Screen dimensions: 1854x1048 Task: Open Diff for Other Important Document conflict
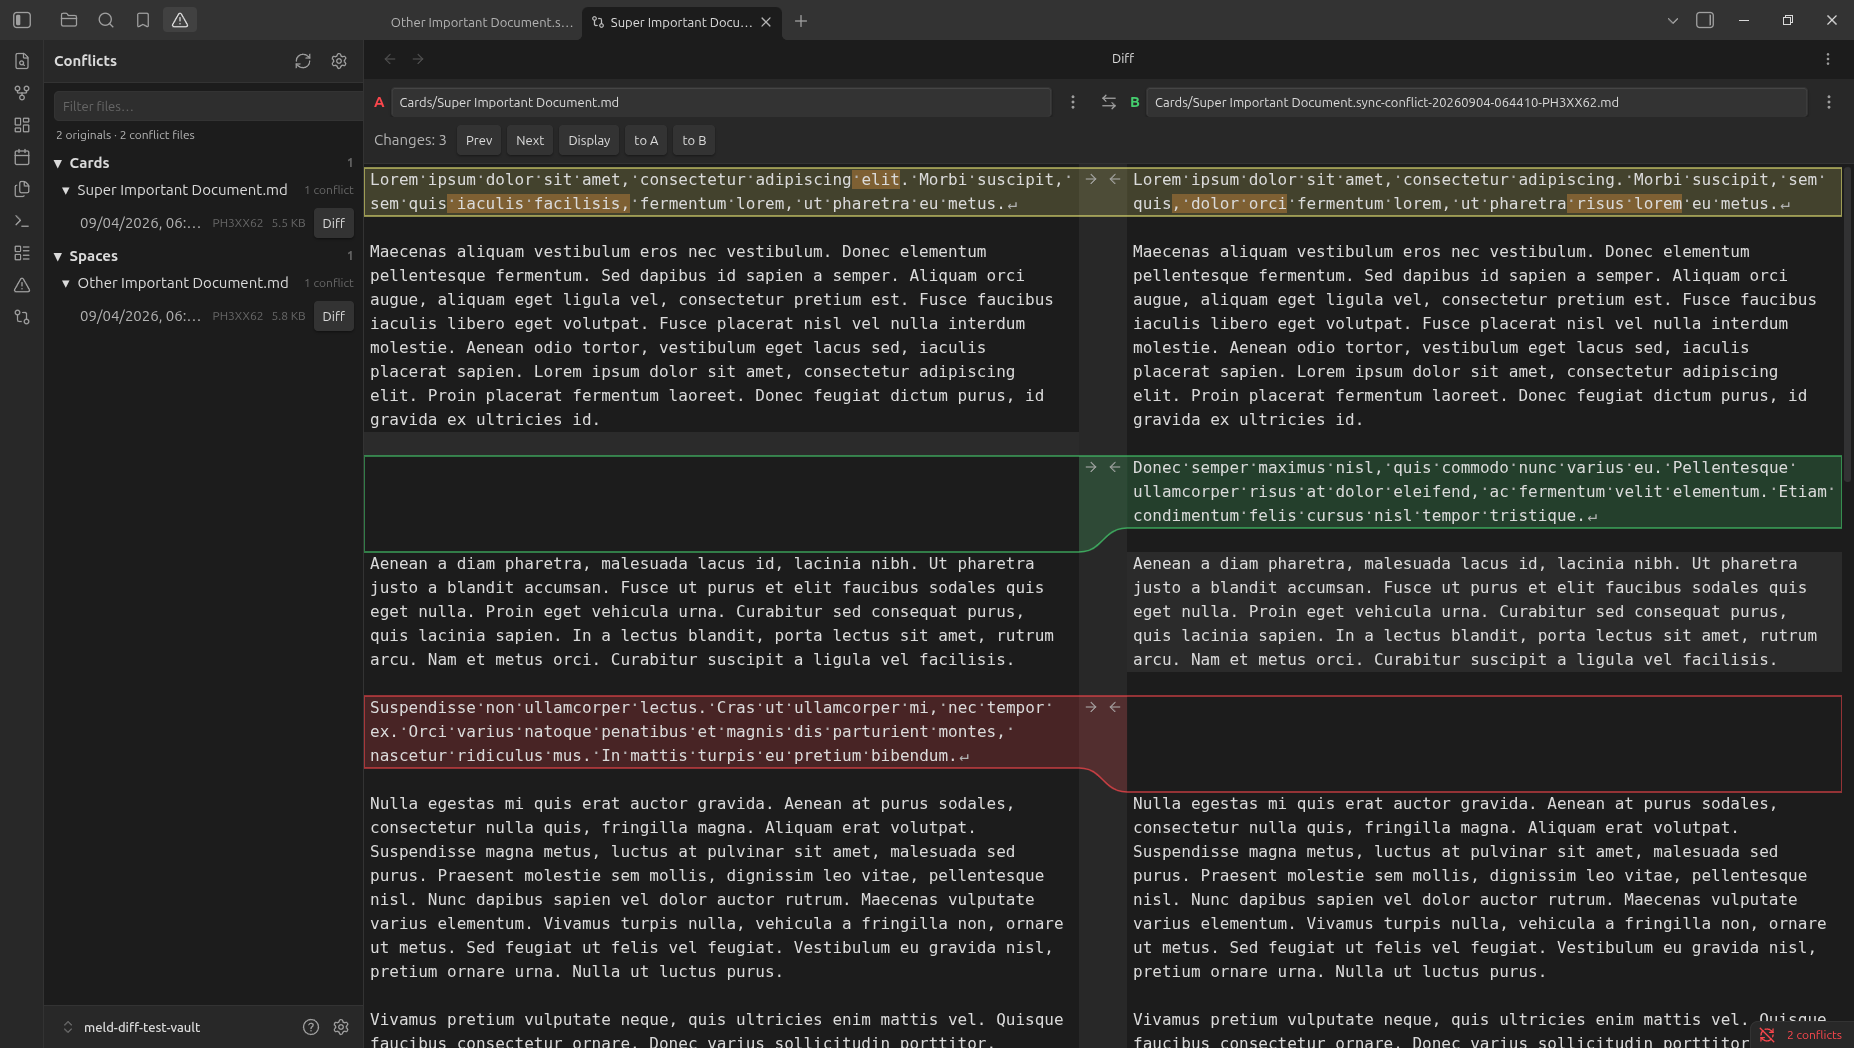(x=334, y=316)
